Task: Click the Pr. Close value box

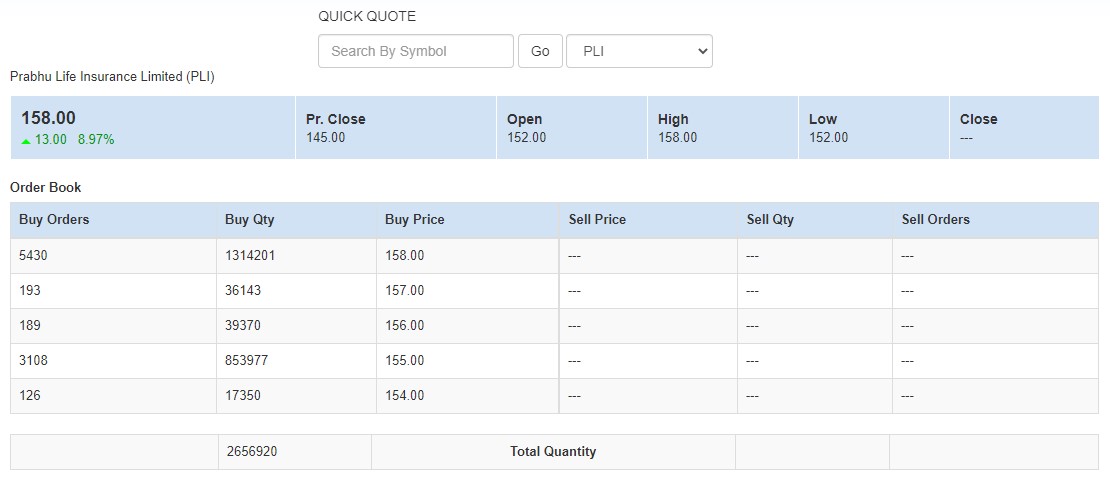Action: pyautogui.click(x=395, y=128)
